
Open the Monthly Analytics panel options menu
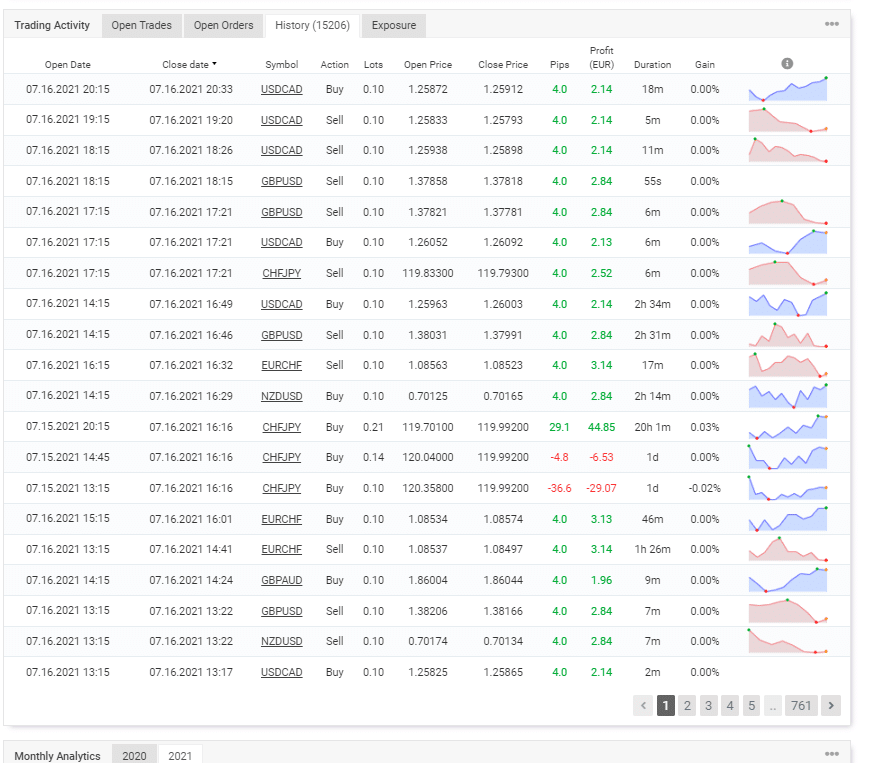point(832,754)
